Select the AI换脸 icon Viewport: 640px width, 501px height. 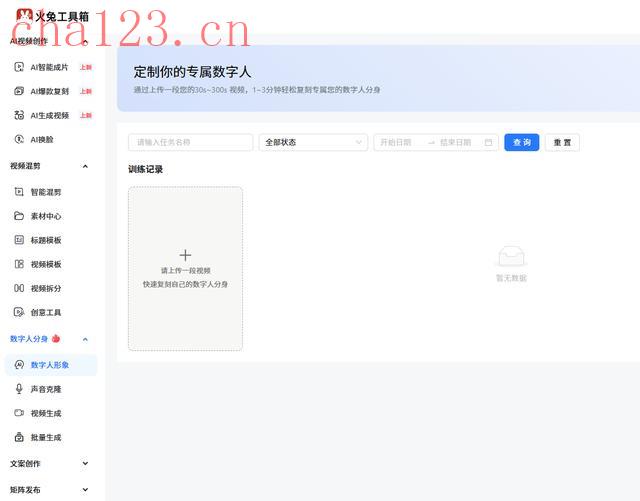(19, 140)
